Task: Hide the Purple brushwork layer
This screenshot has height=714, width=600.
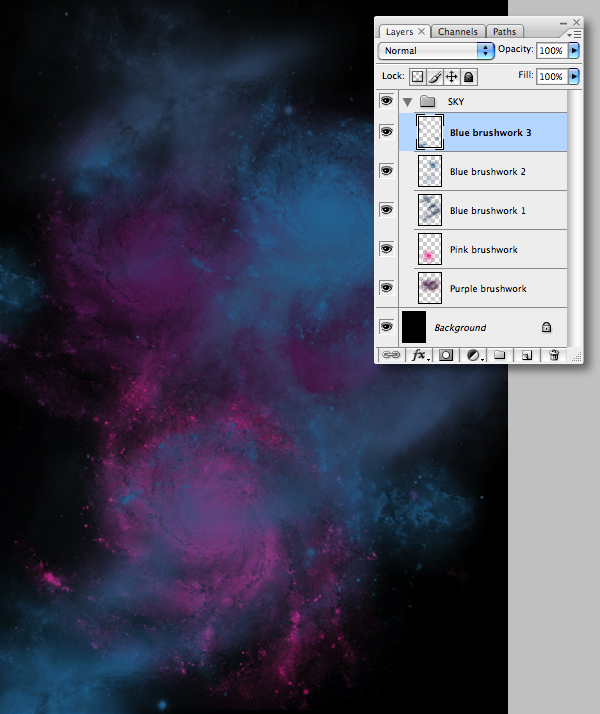Action: click(386, 288)
